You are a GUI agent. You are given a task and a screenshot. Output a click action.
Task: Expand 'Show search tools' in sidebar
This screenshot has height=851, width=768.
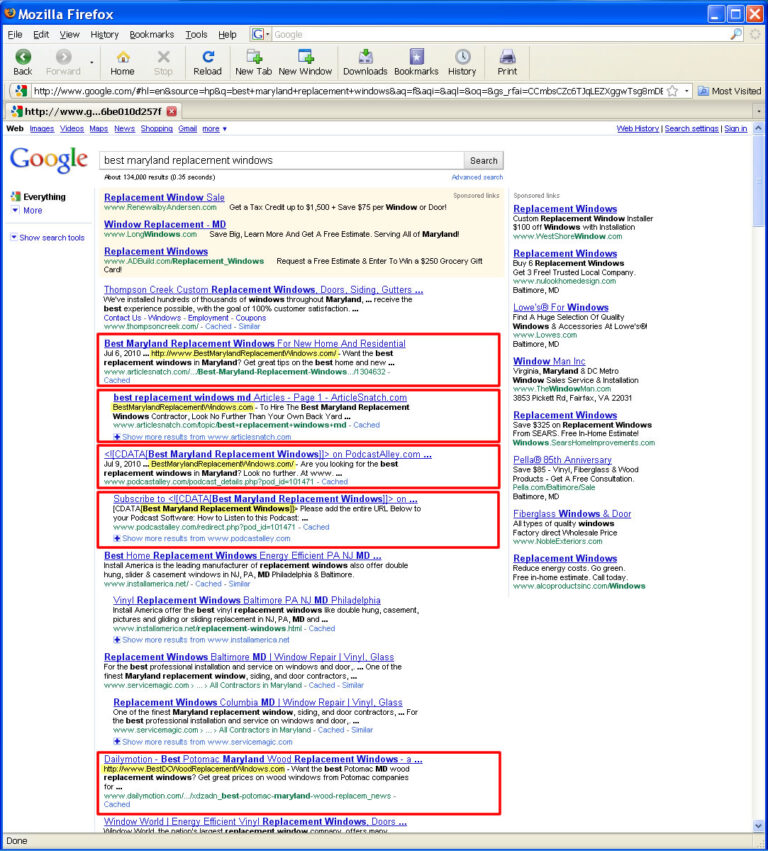(x=48, y=238)
